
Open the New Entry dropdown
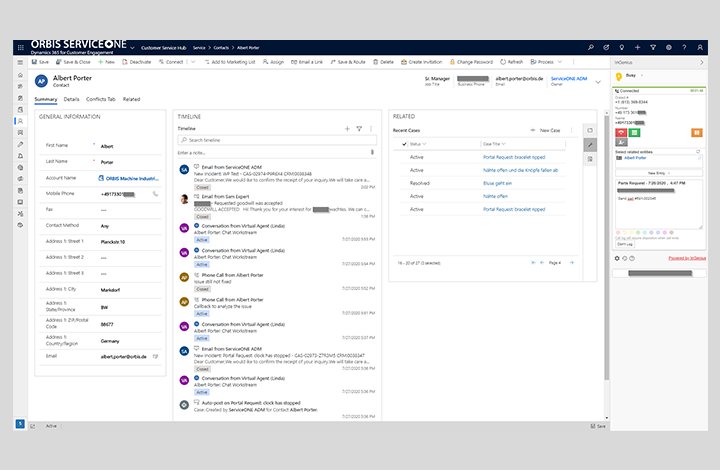[x=658, y=173]
